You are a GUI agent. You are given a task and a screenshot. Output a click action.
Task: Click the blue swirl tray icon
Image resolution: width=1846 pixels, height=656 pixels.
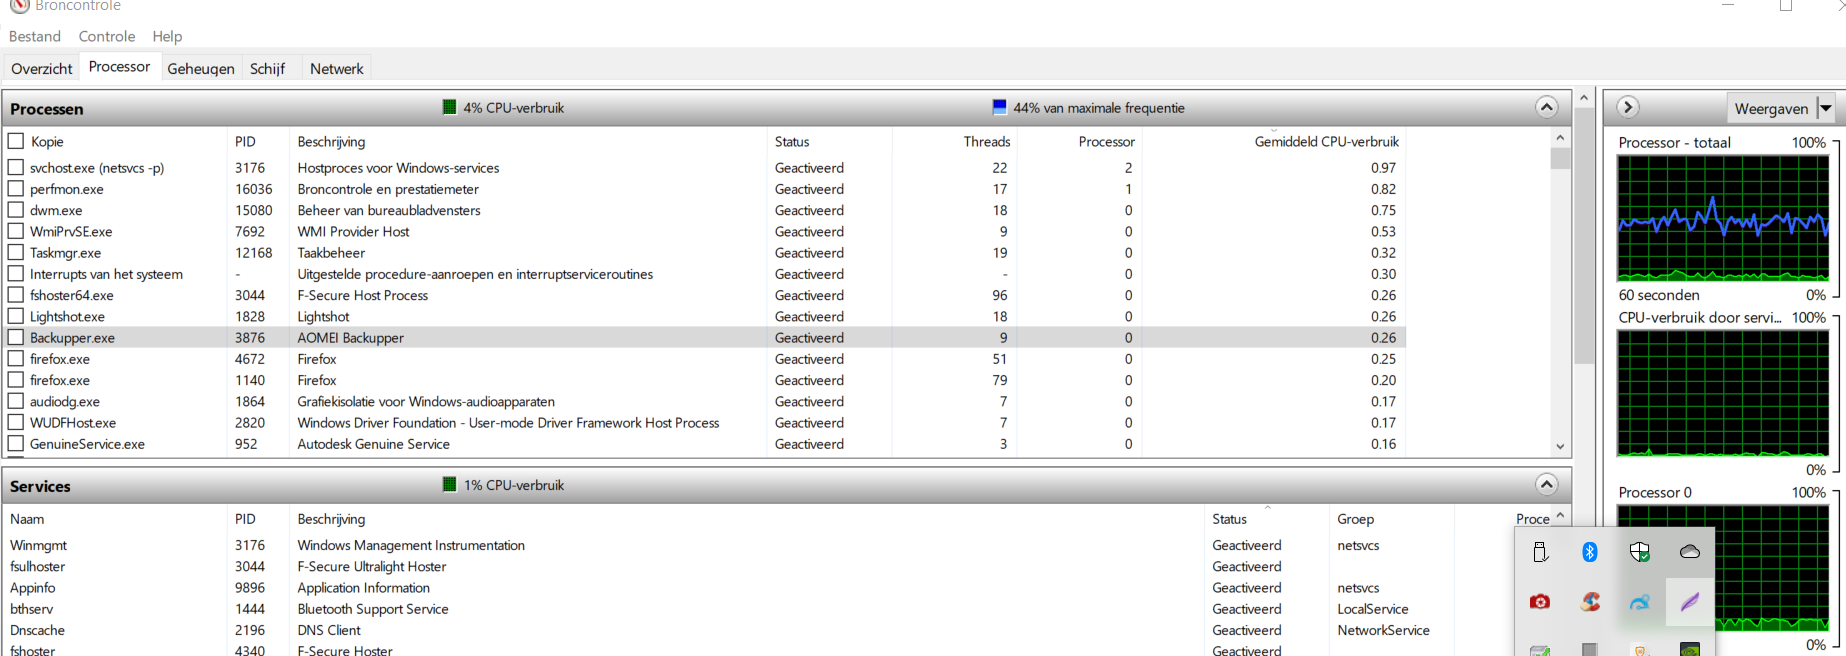click(x=1640, y=602)
